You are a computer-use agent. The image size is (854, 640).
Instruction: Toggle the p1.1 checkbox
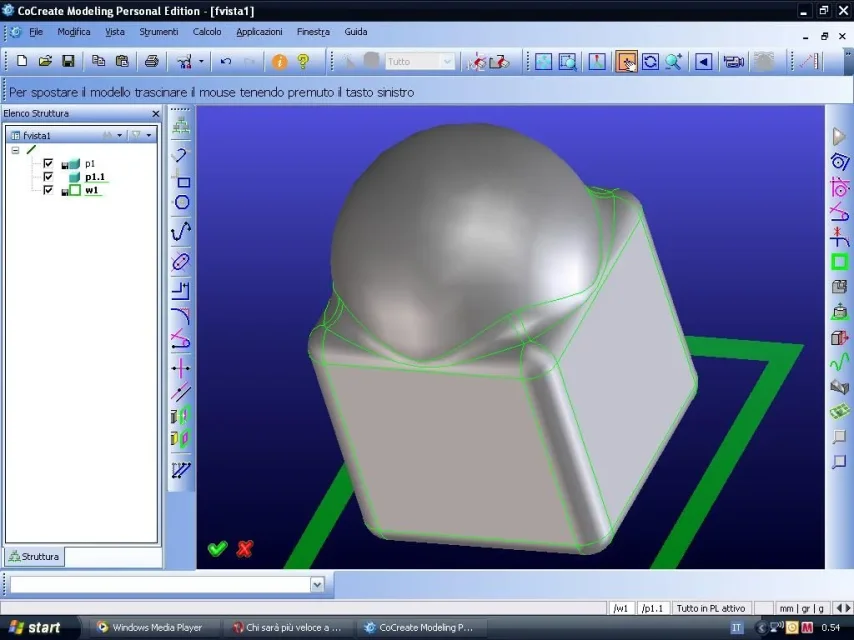48,176
